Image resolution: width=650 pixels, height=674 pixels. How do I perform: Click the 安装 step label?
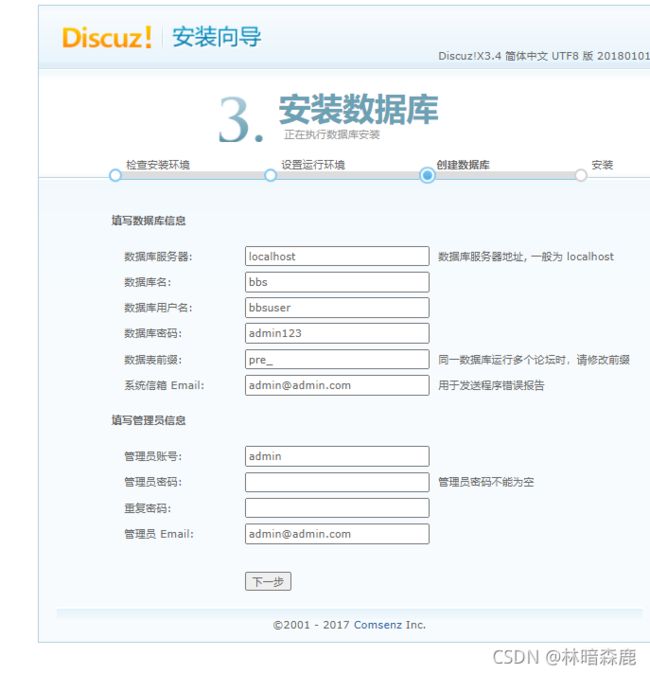click(x=602, y=165)
